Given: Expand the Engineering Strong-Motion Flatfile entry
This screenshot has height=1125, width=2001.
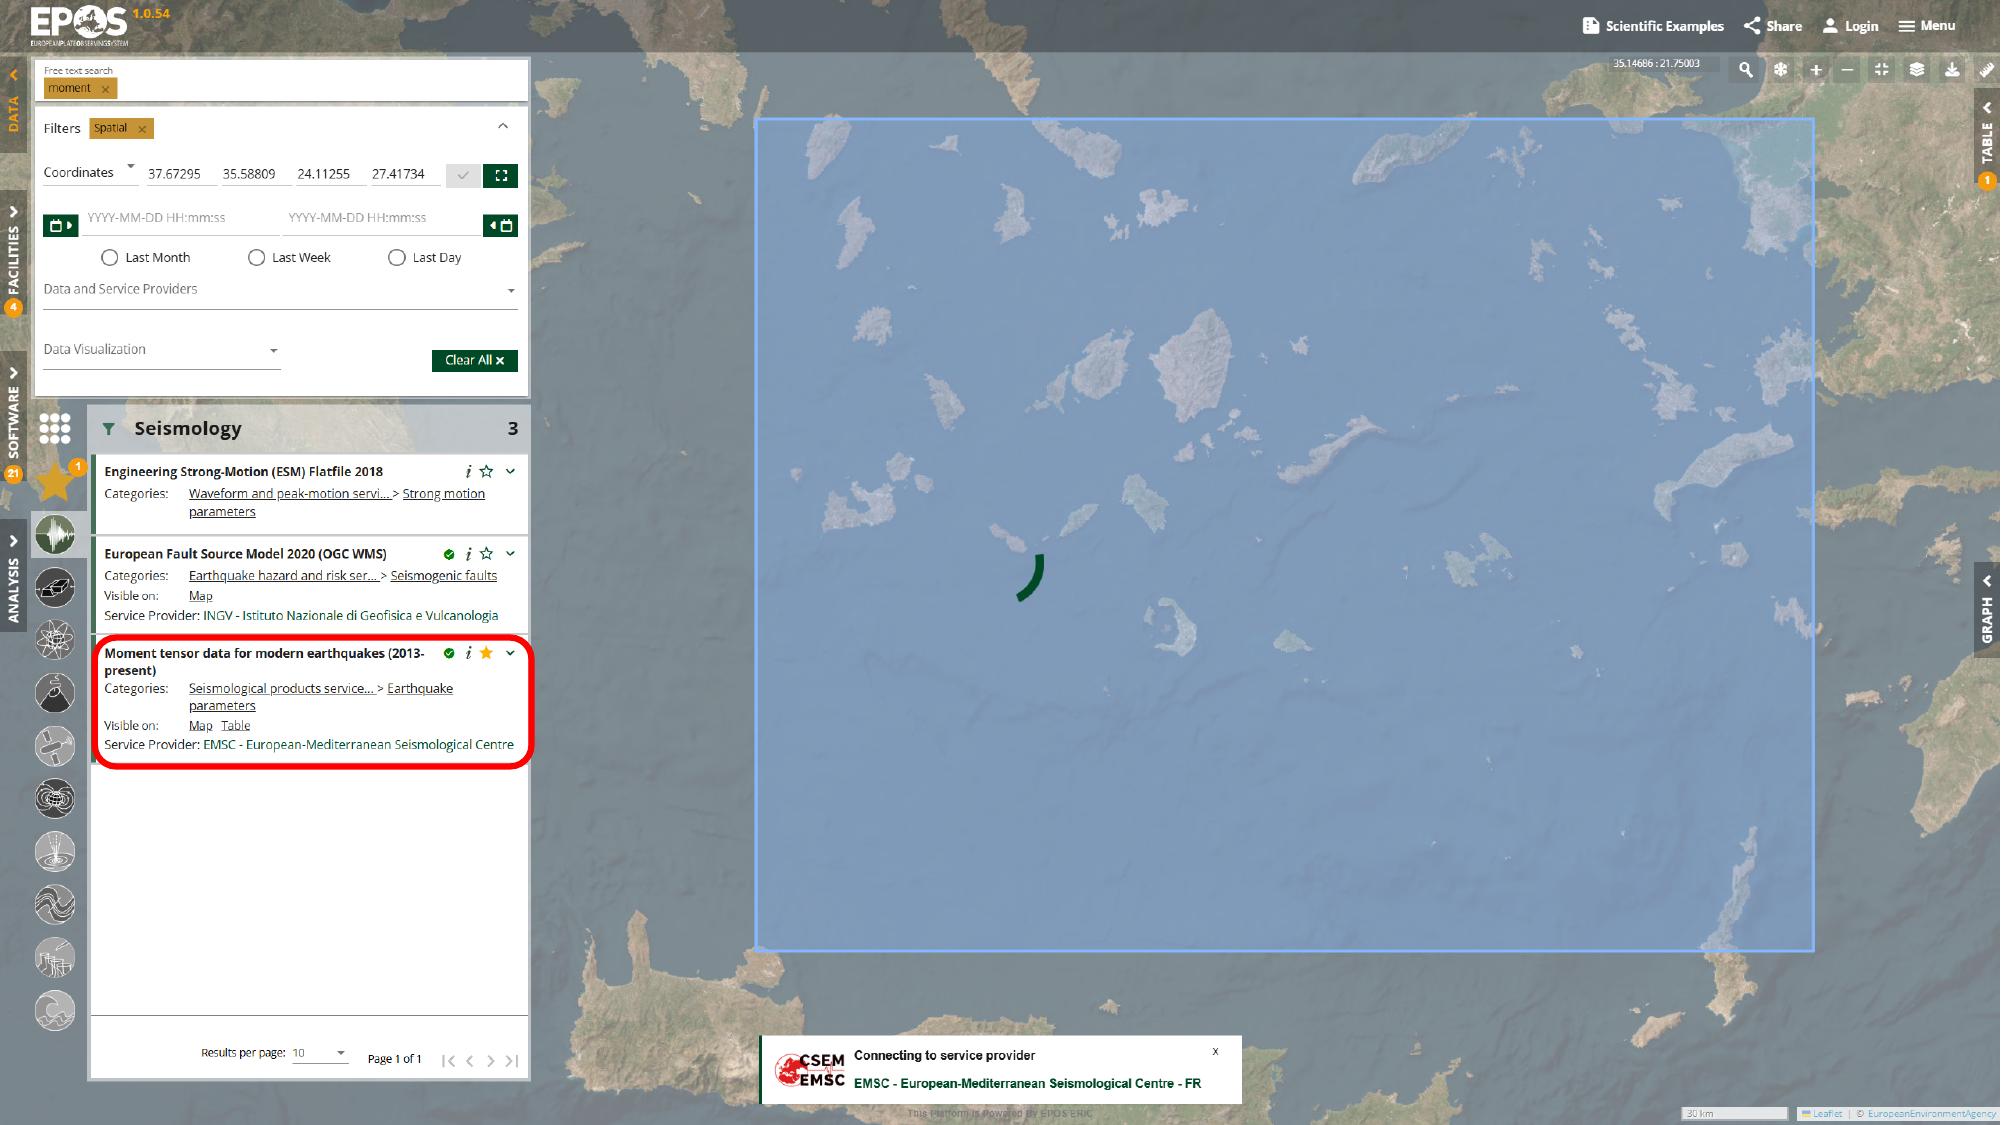Looking at the screenshot, I should (510, 471).
